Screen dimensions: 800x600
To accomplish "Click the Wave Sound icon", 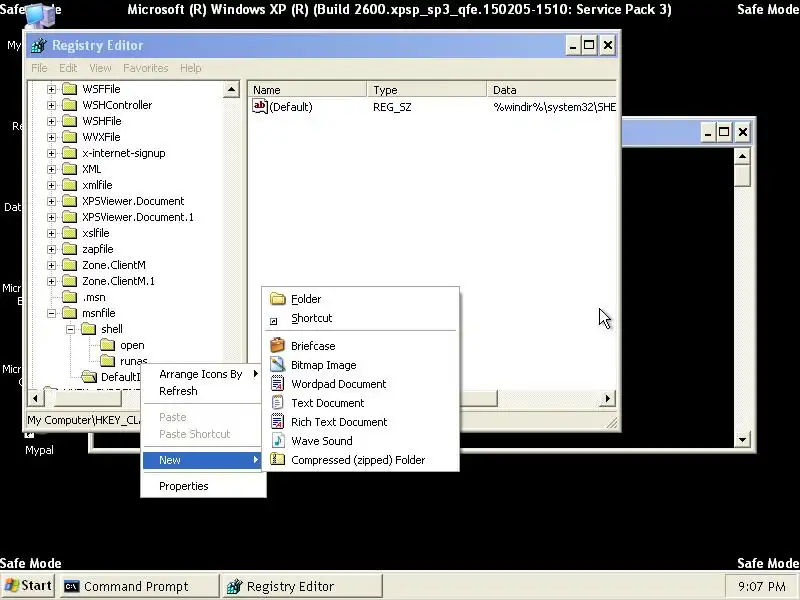I will (278, 440).
